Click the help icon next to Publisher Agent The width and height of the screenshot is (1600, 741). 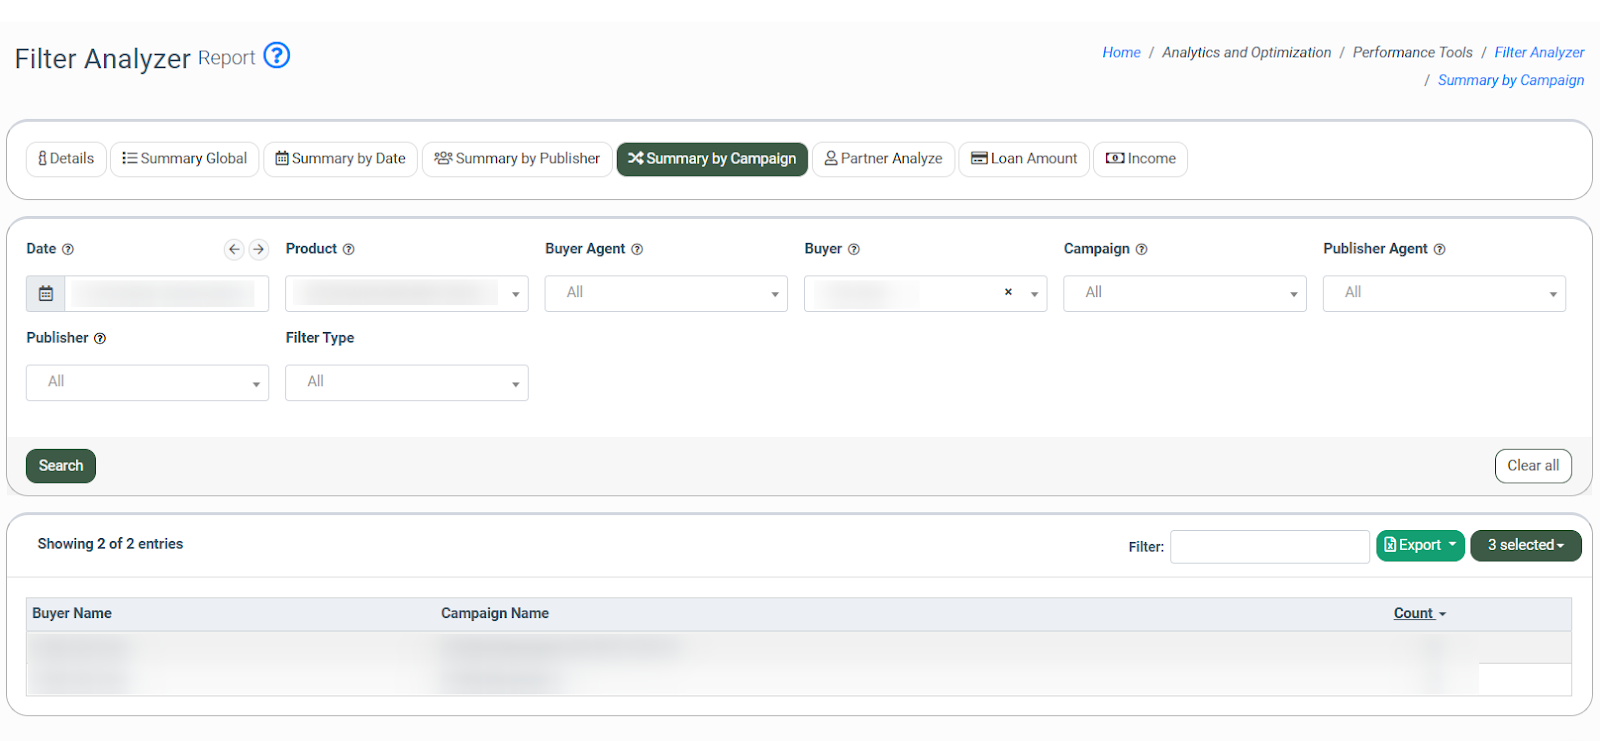tap(1439, 250)
